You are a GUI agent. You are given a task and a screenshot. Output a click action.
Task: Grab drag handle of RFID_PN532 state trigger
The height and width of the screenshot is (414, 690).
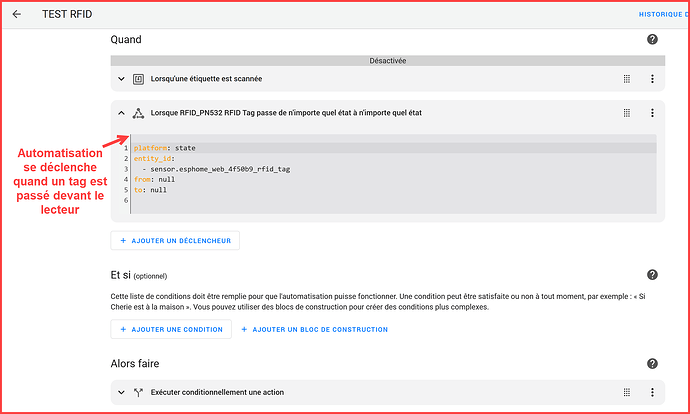627,113
